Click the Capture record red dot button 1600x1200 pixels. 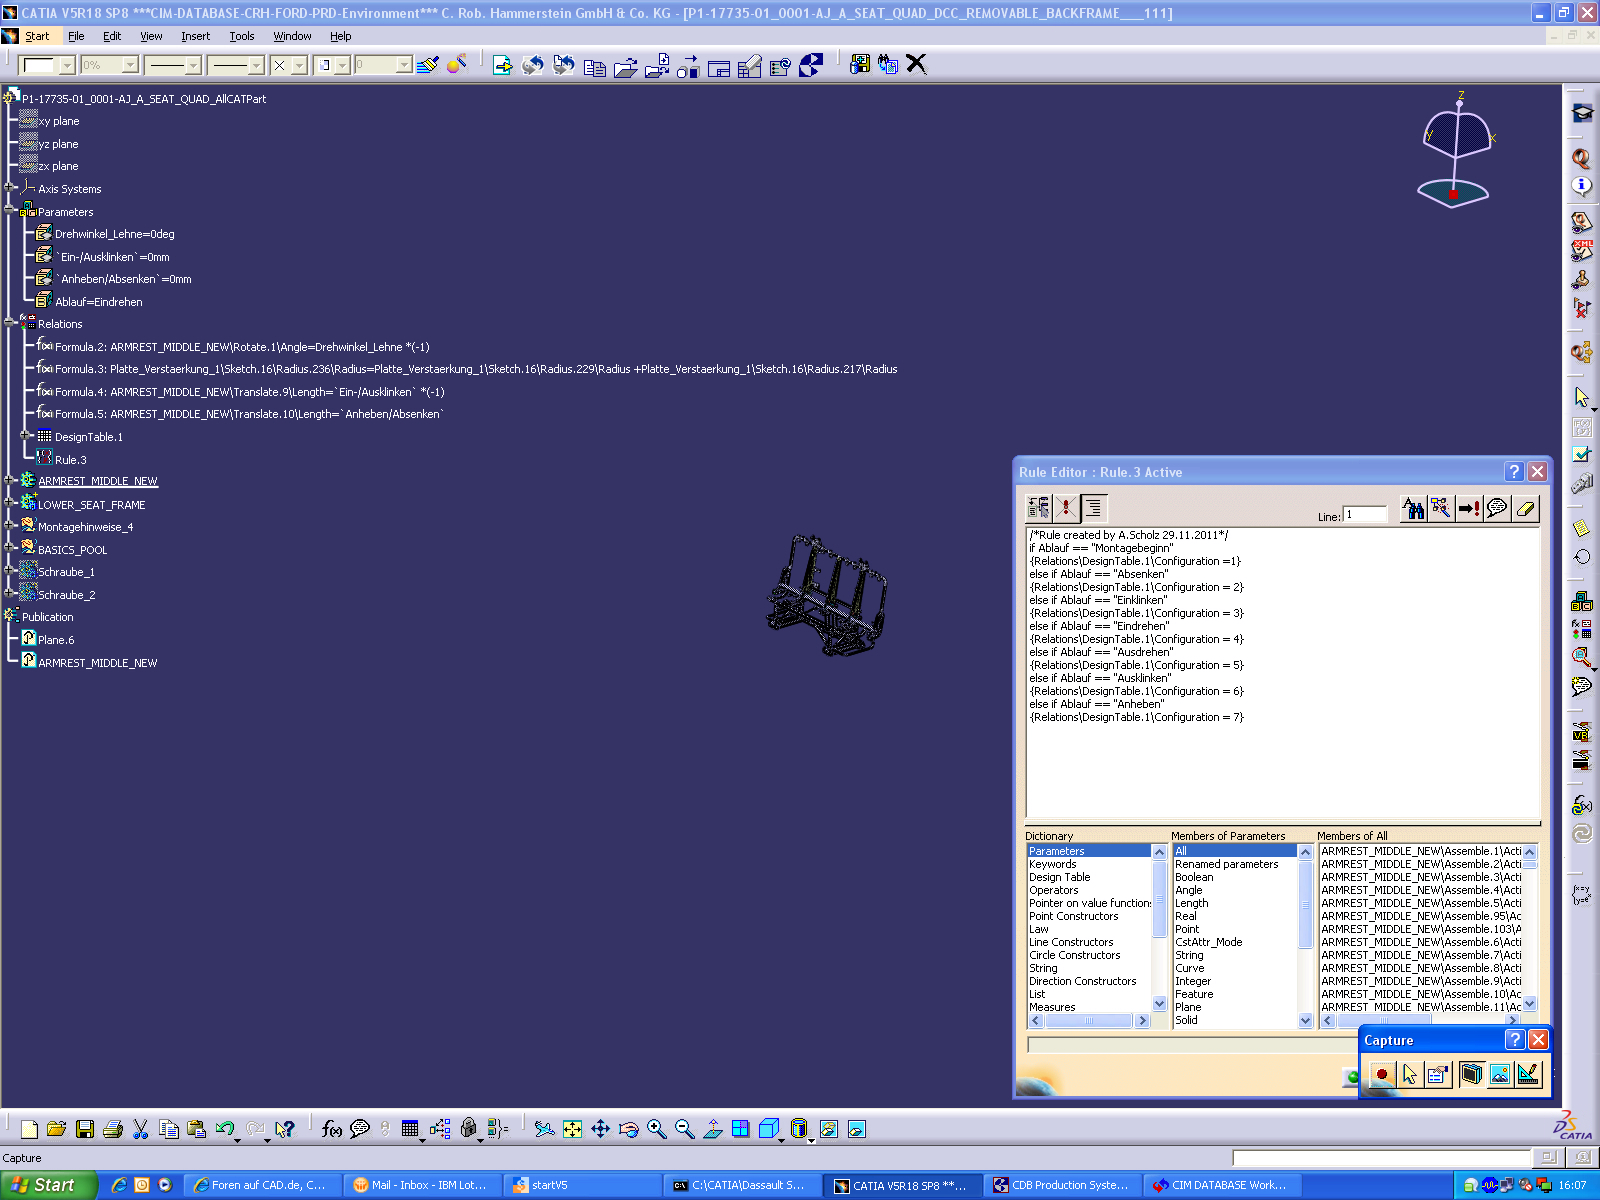click(1381, 1075)
